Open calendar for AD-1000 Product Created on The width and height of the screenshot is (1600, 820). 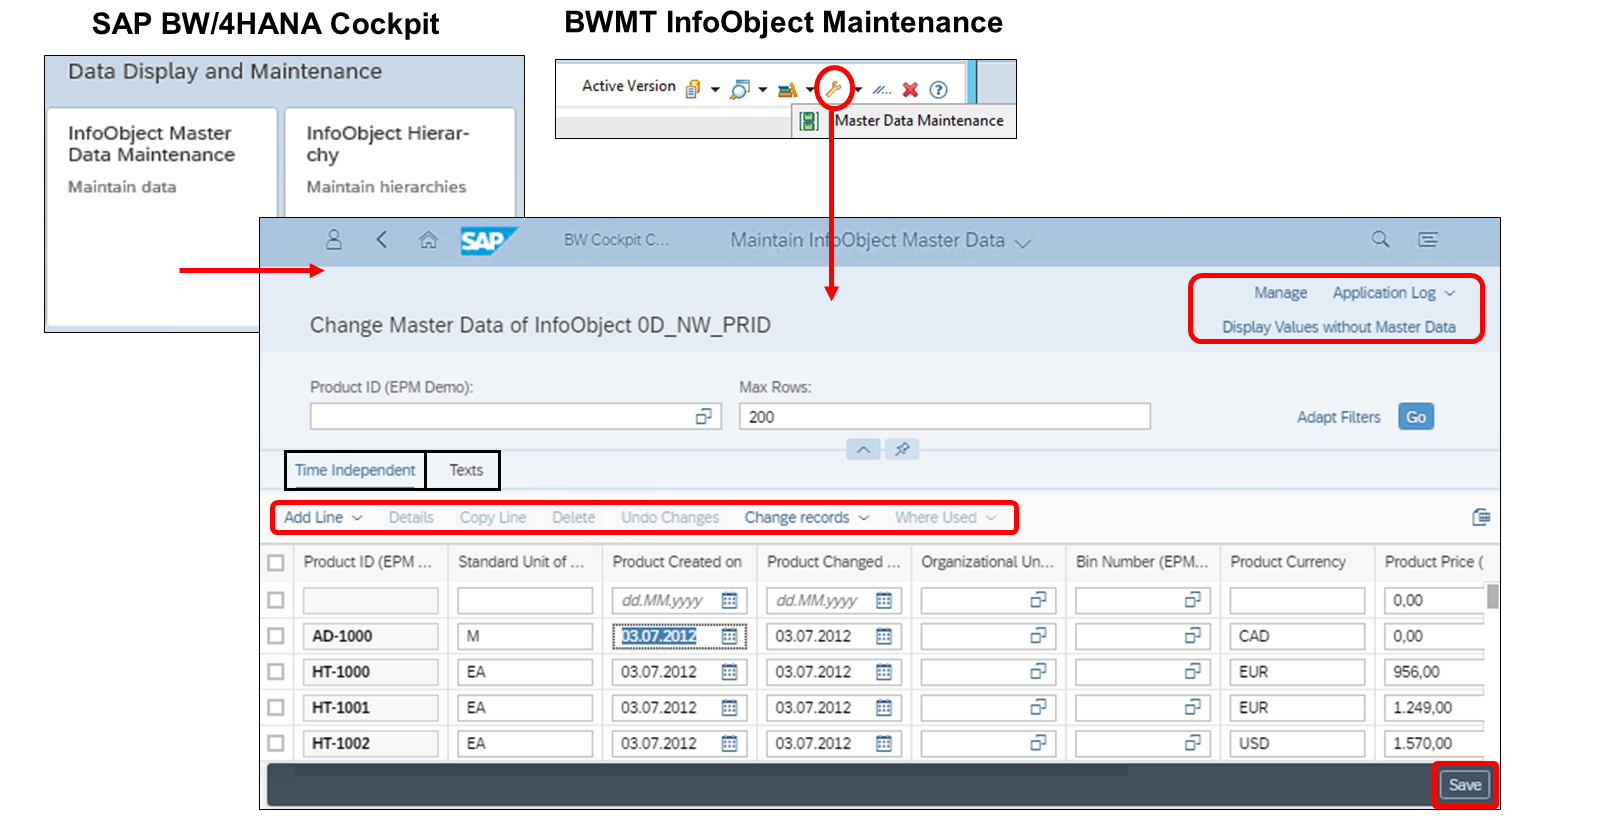coord(730,636)
